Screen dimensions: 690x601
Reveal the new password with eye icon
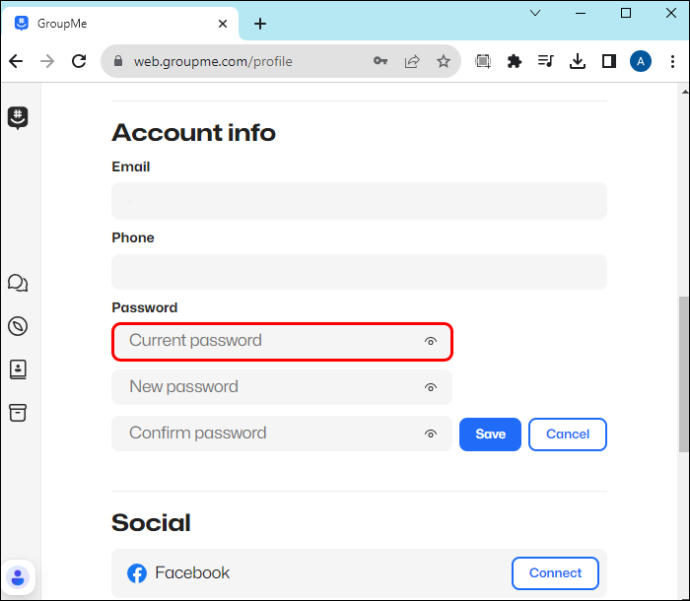(x=430, y=388)
